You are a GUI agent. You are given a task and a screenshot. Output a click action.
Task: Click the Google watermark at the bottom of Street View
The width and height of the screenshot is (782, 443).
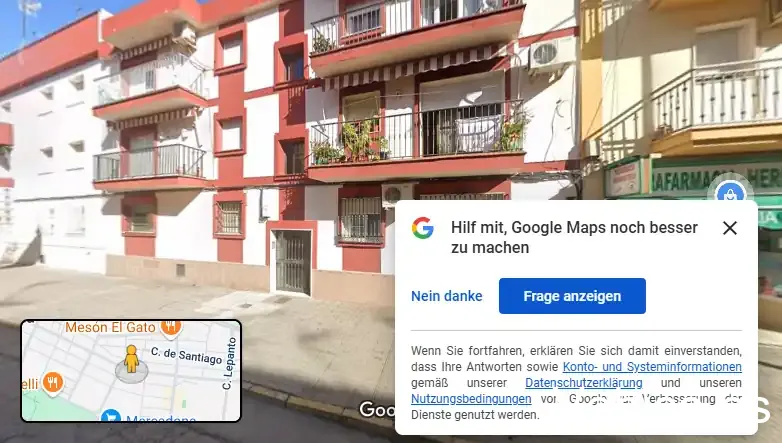(x=377, y=410)
